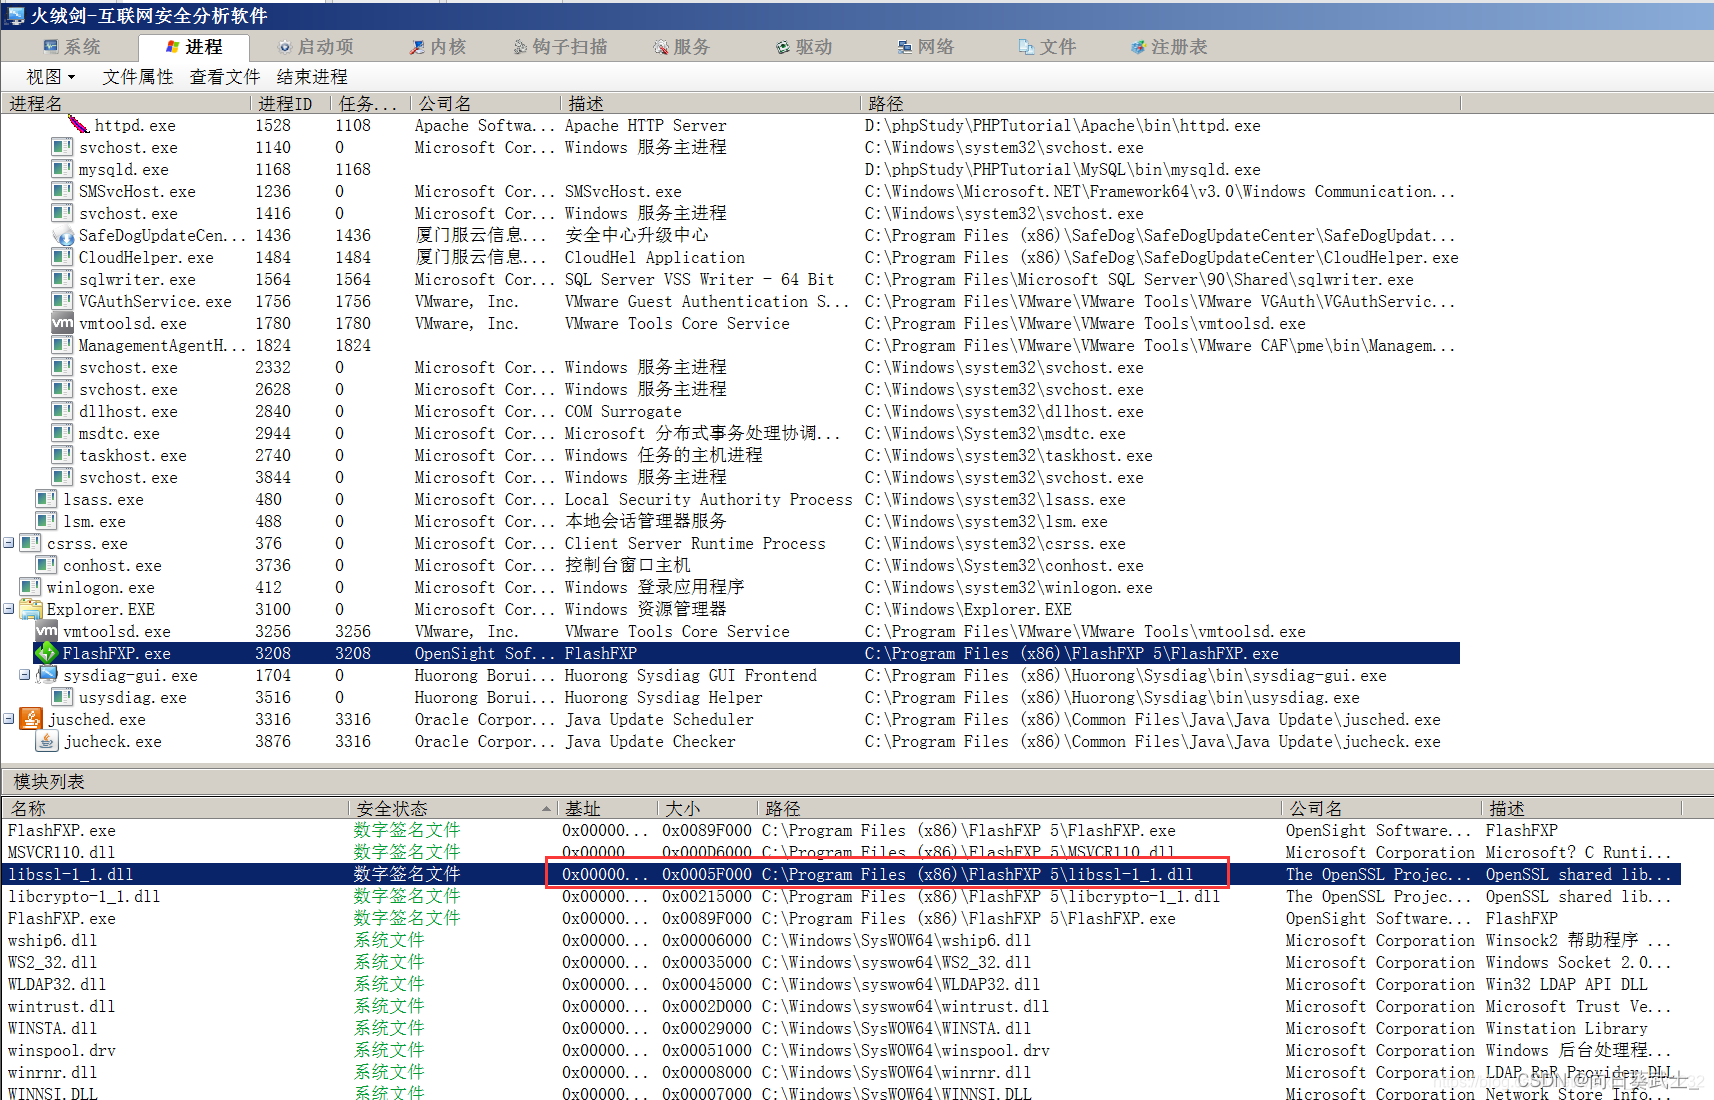Select the winrnr.dll module row
This screenshot has width=1714, height=1100.
[x=841, y=1072]
